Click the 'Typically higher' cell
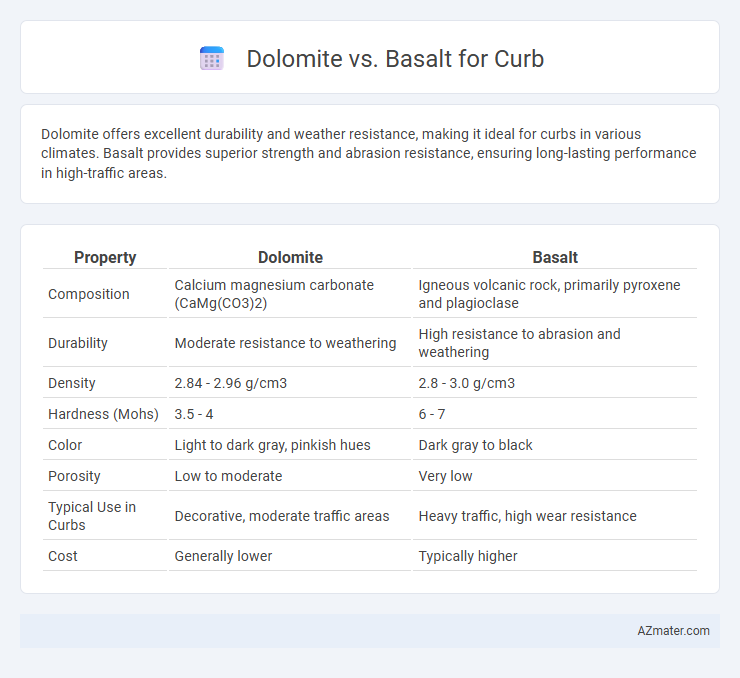740x678 pixels. (x=468, y=556)
